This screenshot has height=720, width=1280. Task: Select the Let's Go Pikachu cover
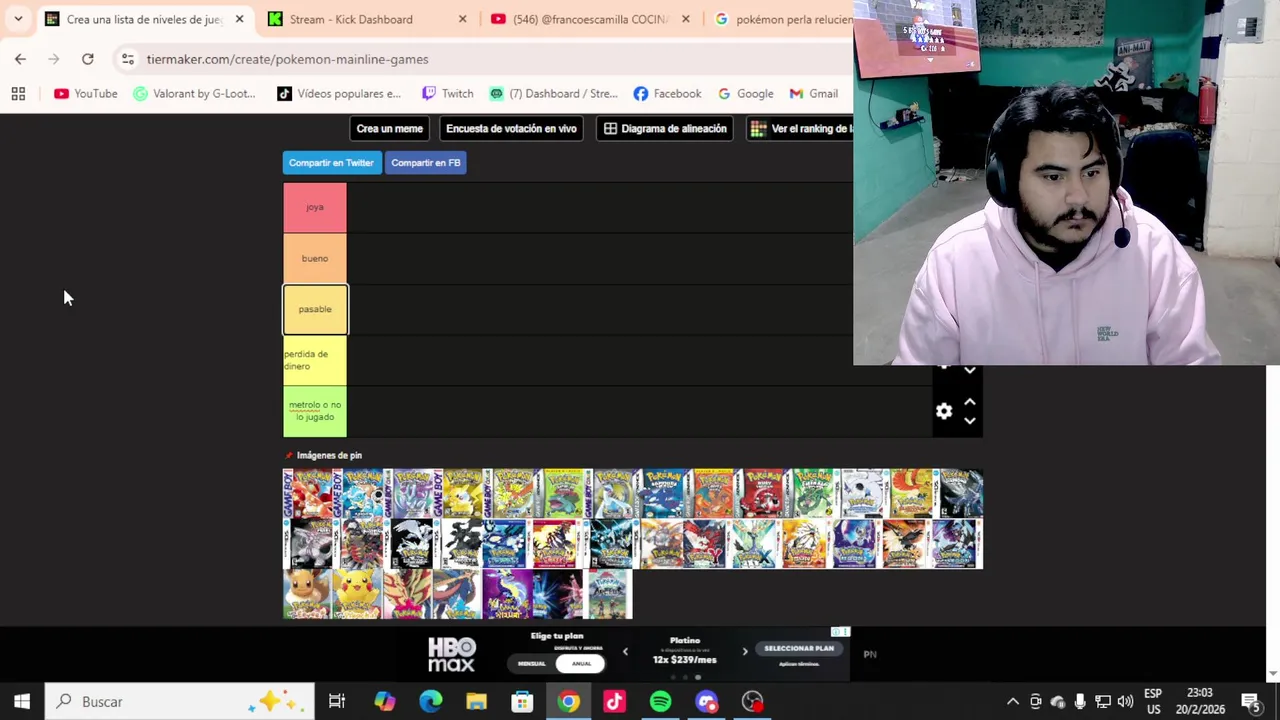coord(358,594)
